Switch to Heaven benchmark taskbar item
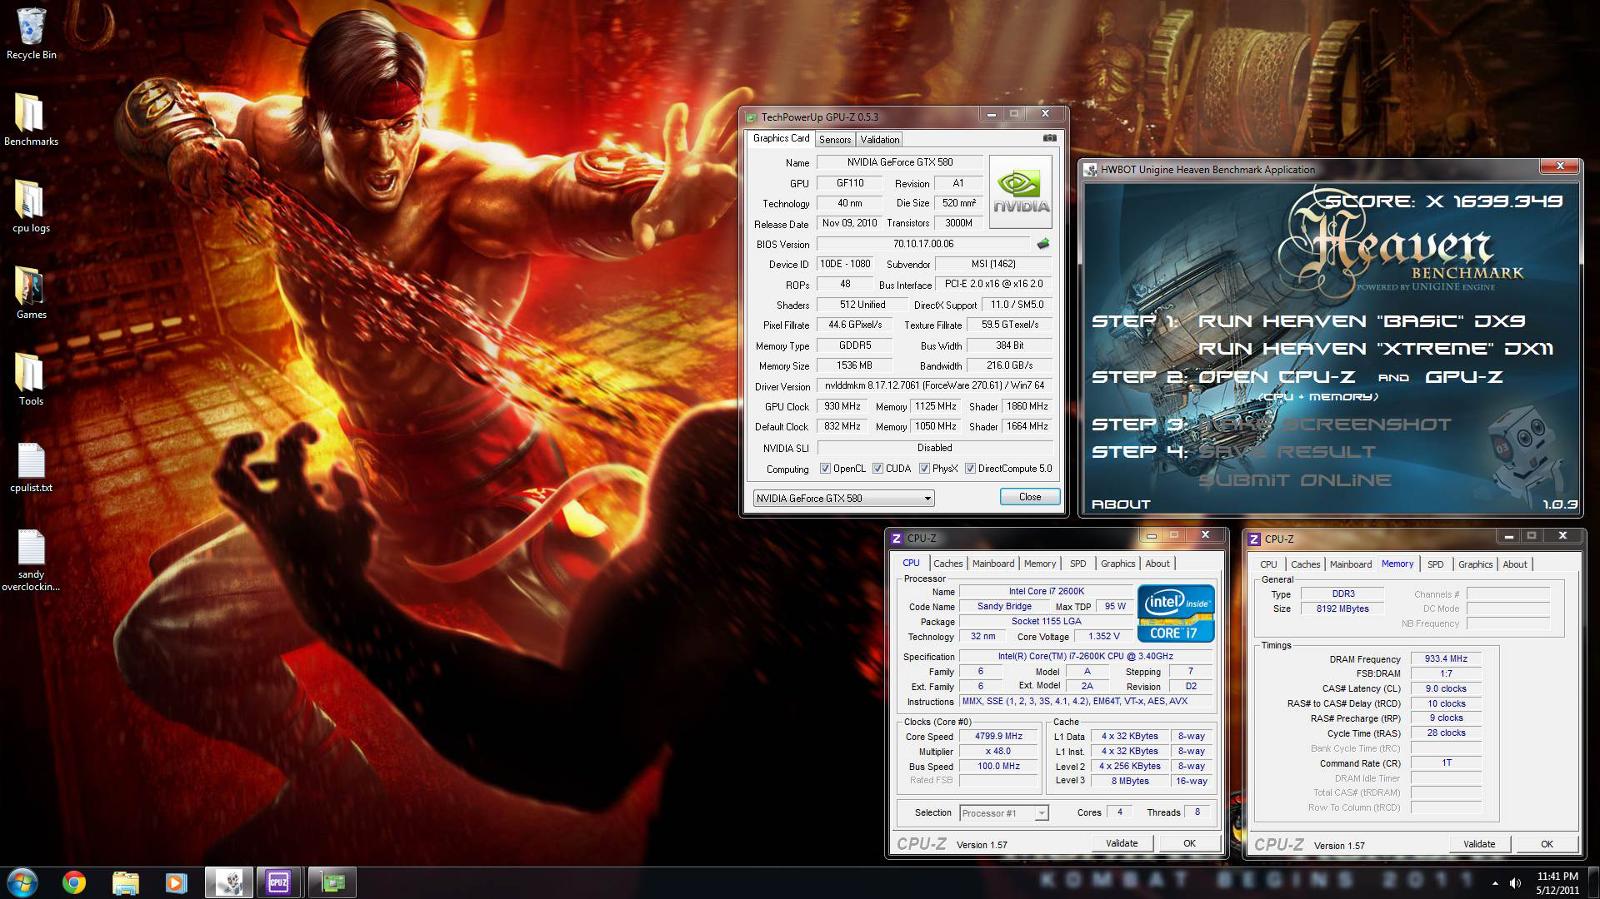Viewport: 1600px width, 899px height. pos(229,882)
